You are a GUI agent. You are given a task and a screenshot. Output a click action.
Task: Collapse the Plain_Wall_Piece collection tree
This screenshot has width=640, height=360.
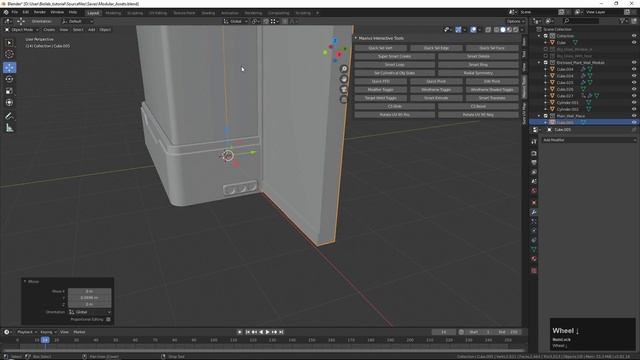click(540, 116)
